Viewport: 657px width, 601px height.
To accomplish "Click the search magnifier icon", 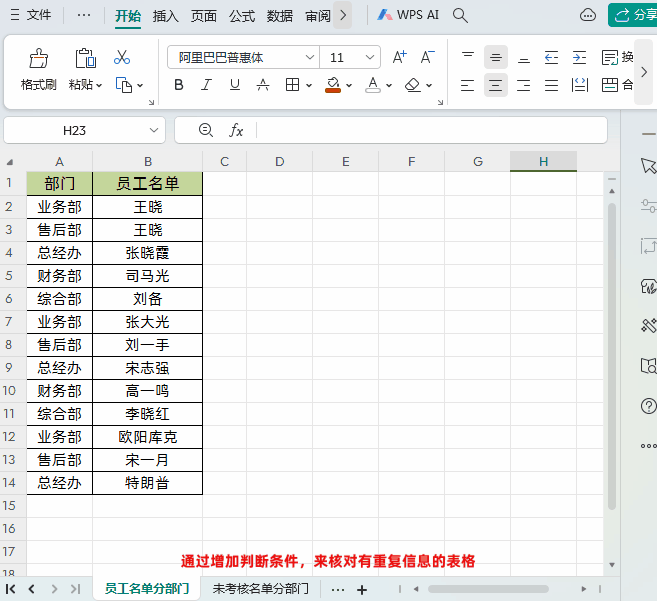I will [460, 16].
